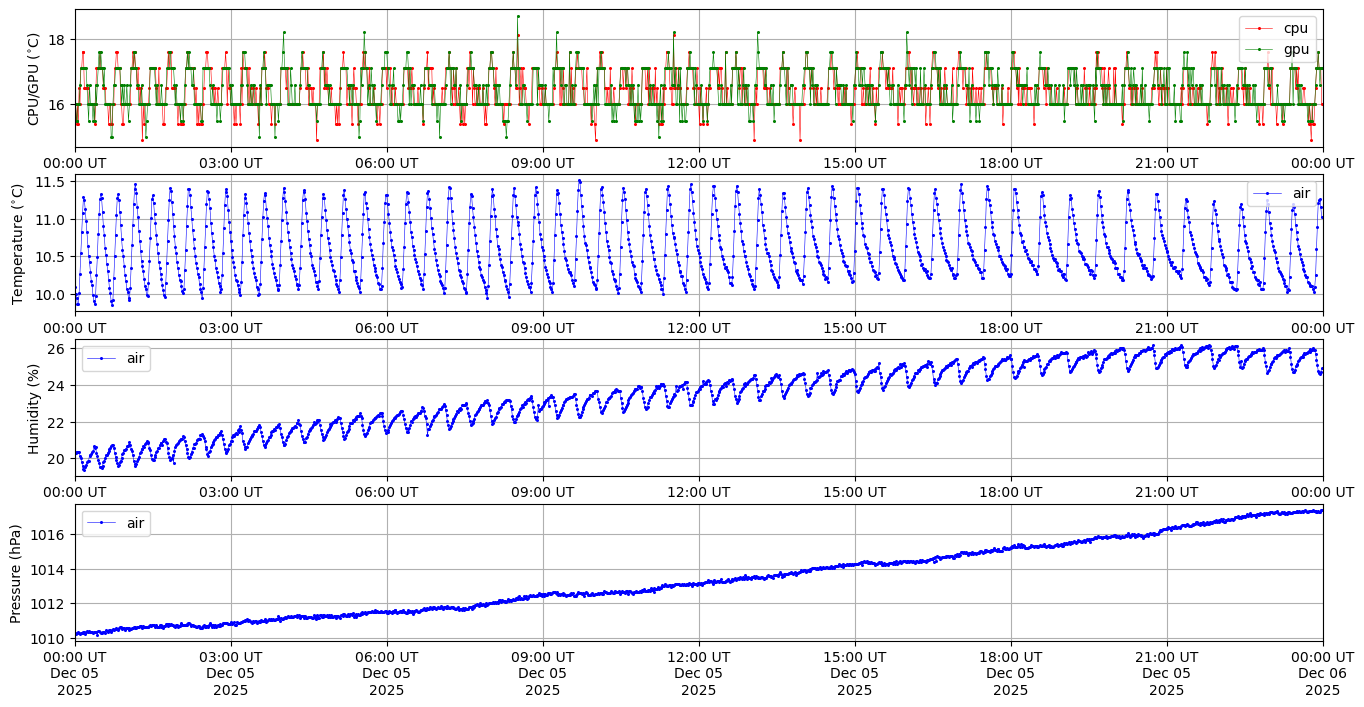Click the CPU/GPU (°C) y-axis label
1364x707 pixels.
coord(33,79)
